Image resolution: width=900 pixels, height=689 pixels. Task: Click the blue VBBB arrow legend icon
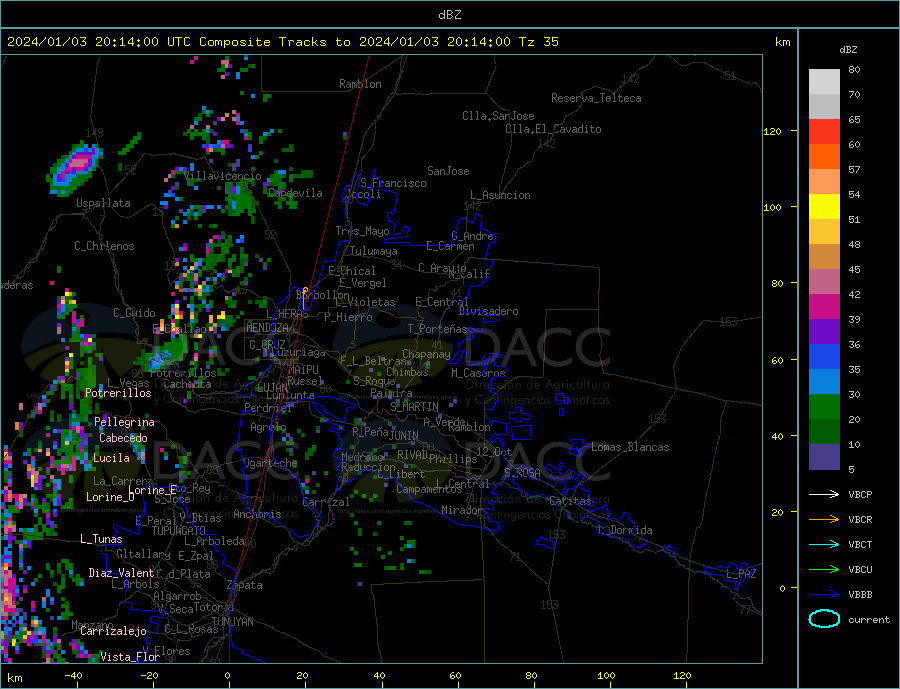(x=824, y=594)
